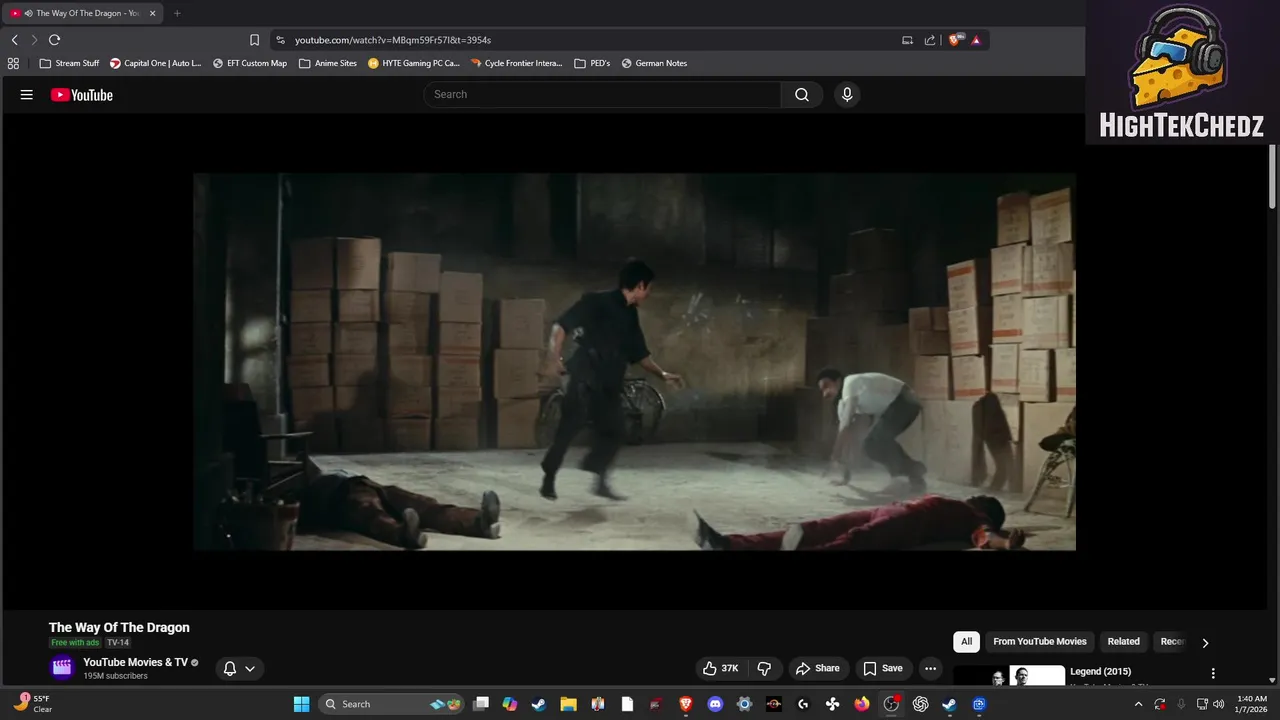Click the Free with ads badge

pos(75,643)
